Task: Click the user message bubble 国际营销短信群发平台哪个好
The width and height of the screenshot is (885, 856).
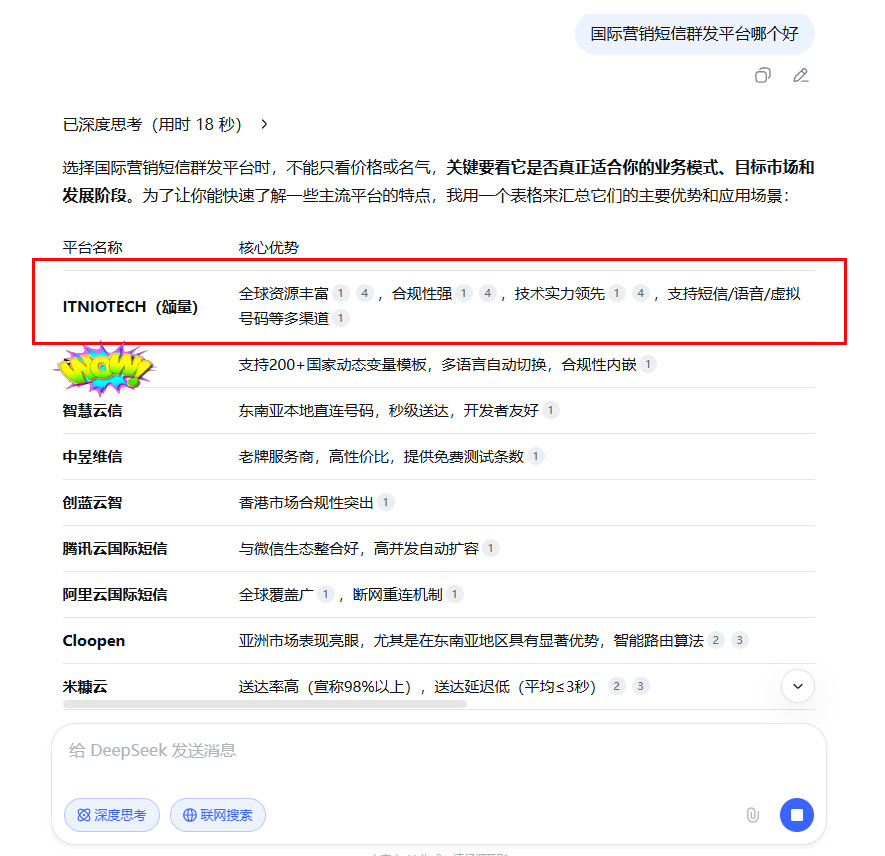Action: [x=694, y=34]
